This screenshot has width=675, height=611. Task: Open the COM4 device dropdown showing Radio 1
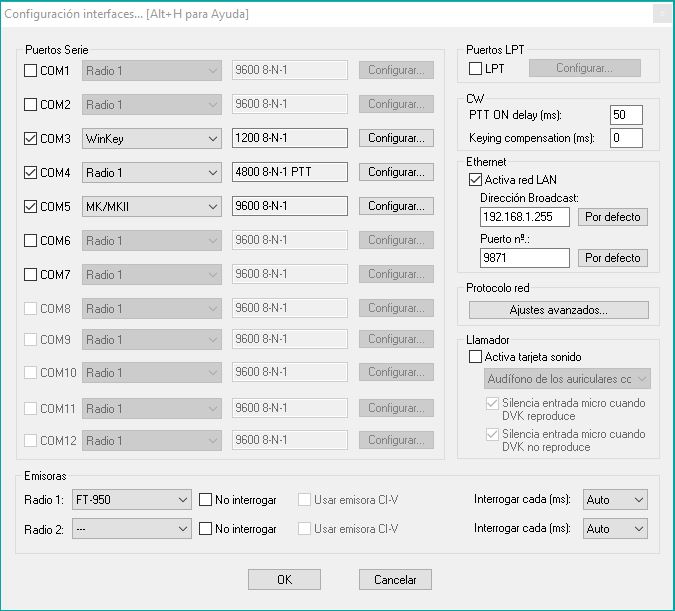[x=152, y=173]
